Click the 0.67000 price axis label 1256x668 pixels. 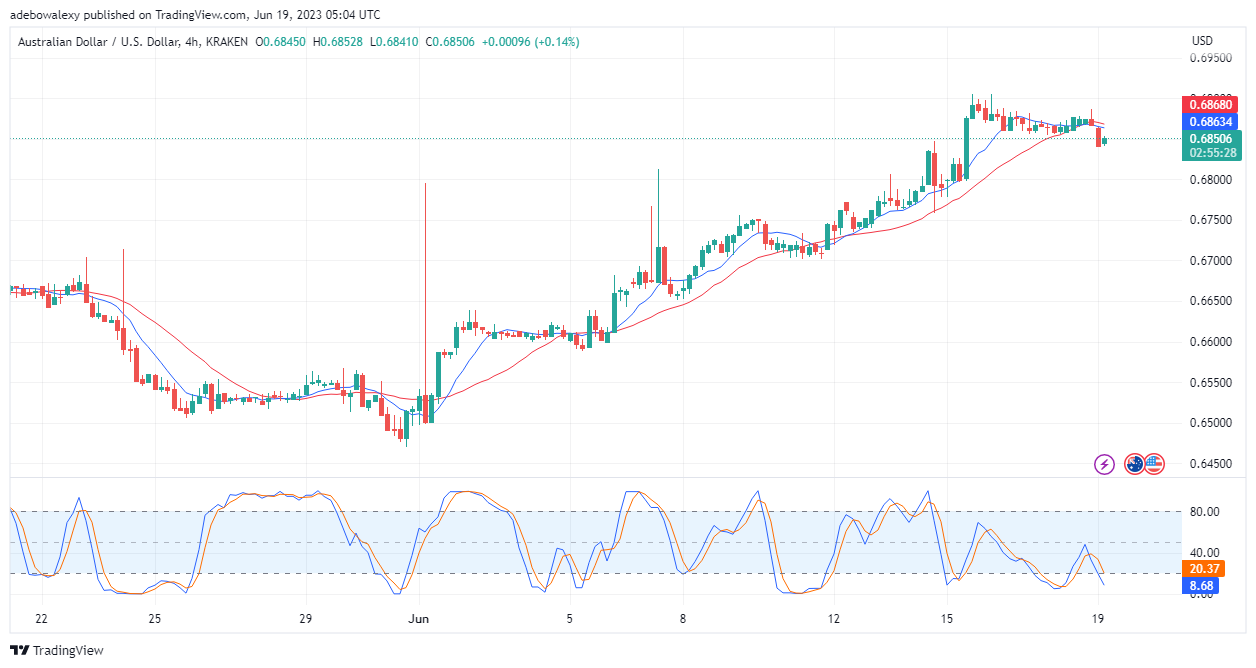pos(1210,261)
